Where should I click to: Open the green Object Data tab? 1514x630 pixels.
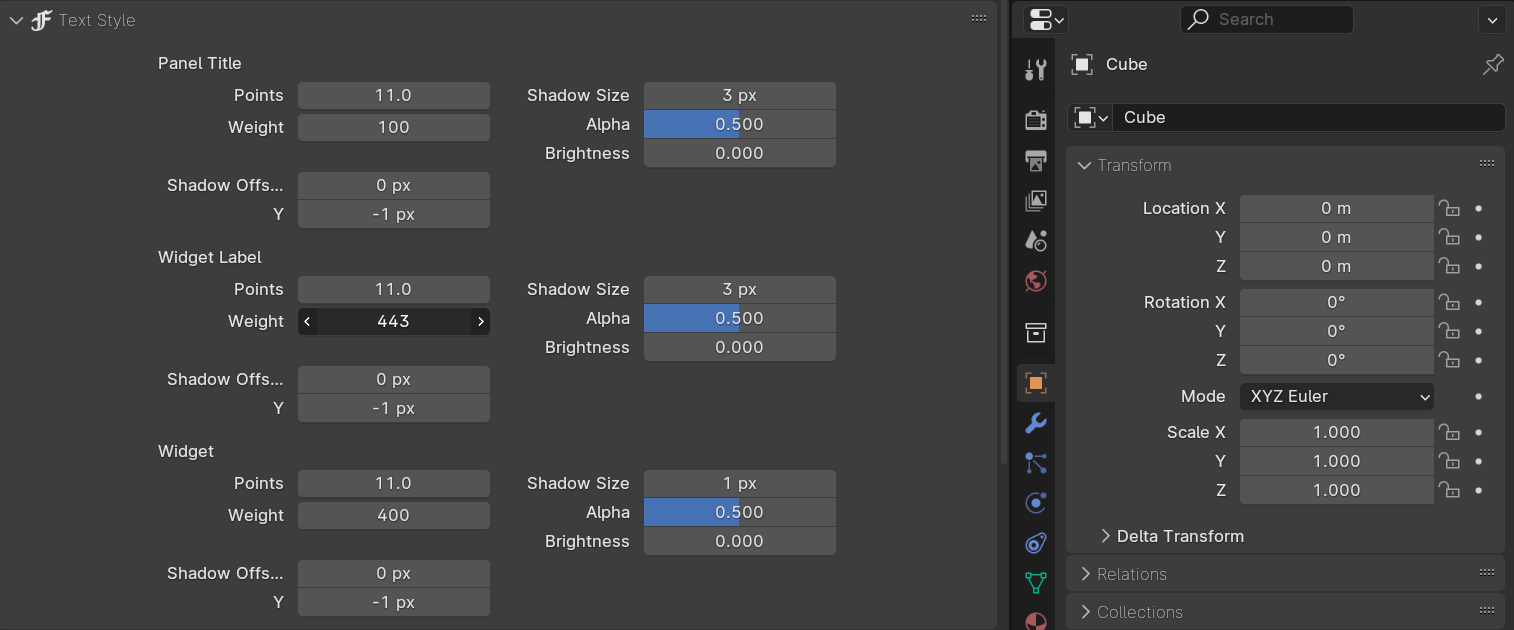click(x=1036, y=583)
